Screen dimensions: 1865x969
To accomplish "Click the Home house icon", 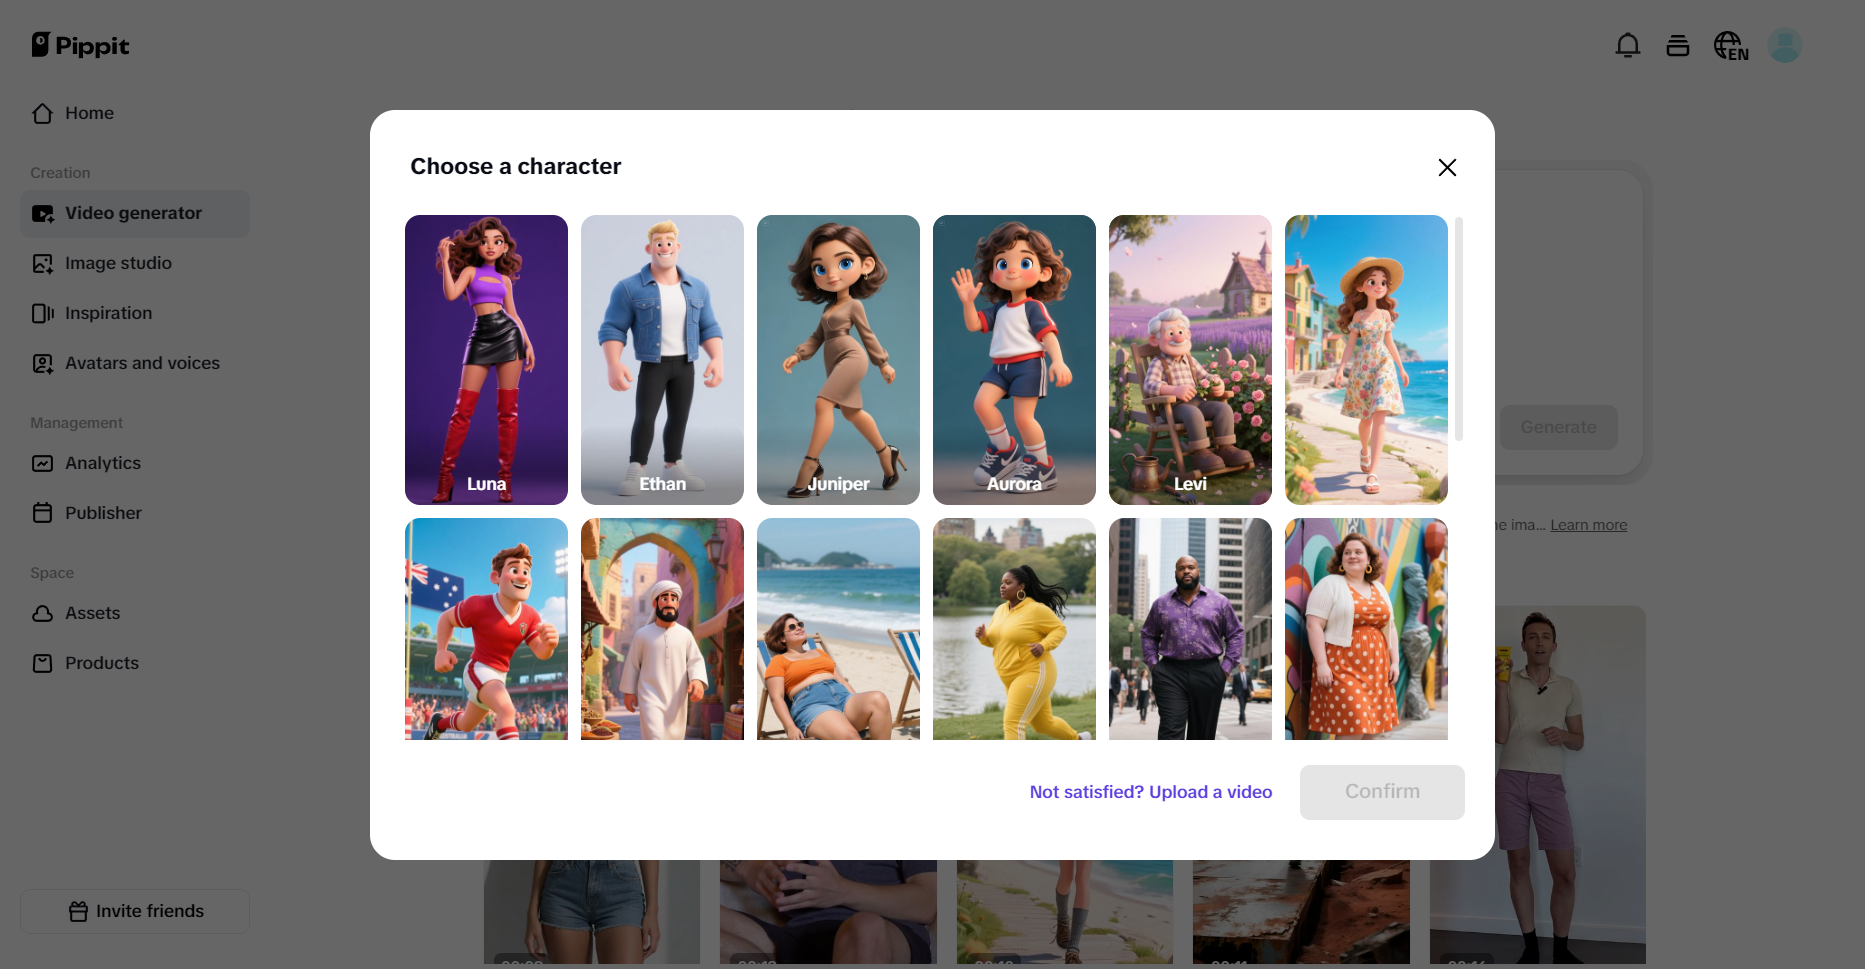I will [42, 113].
